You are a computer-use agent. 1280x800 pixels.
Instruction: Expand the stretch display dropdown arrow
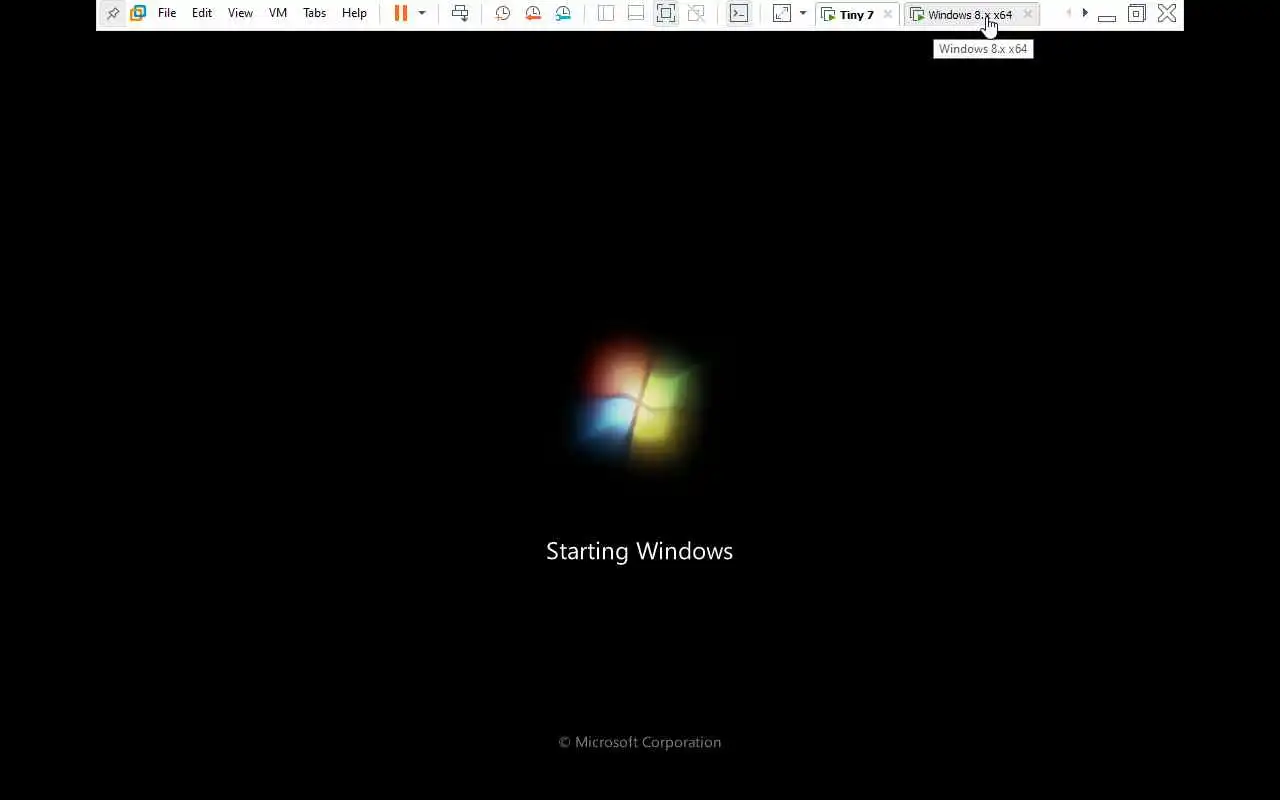pos(803,14)
